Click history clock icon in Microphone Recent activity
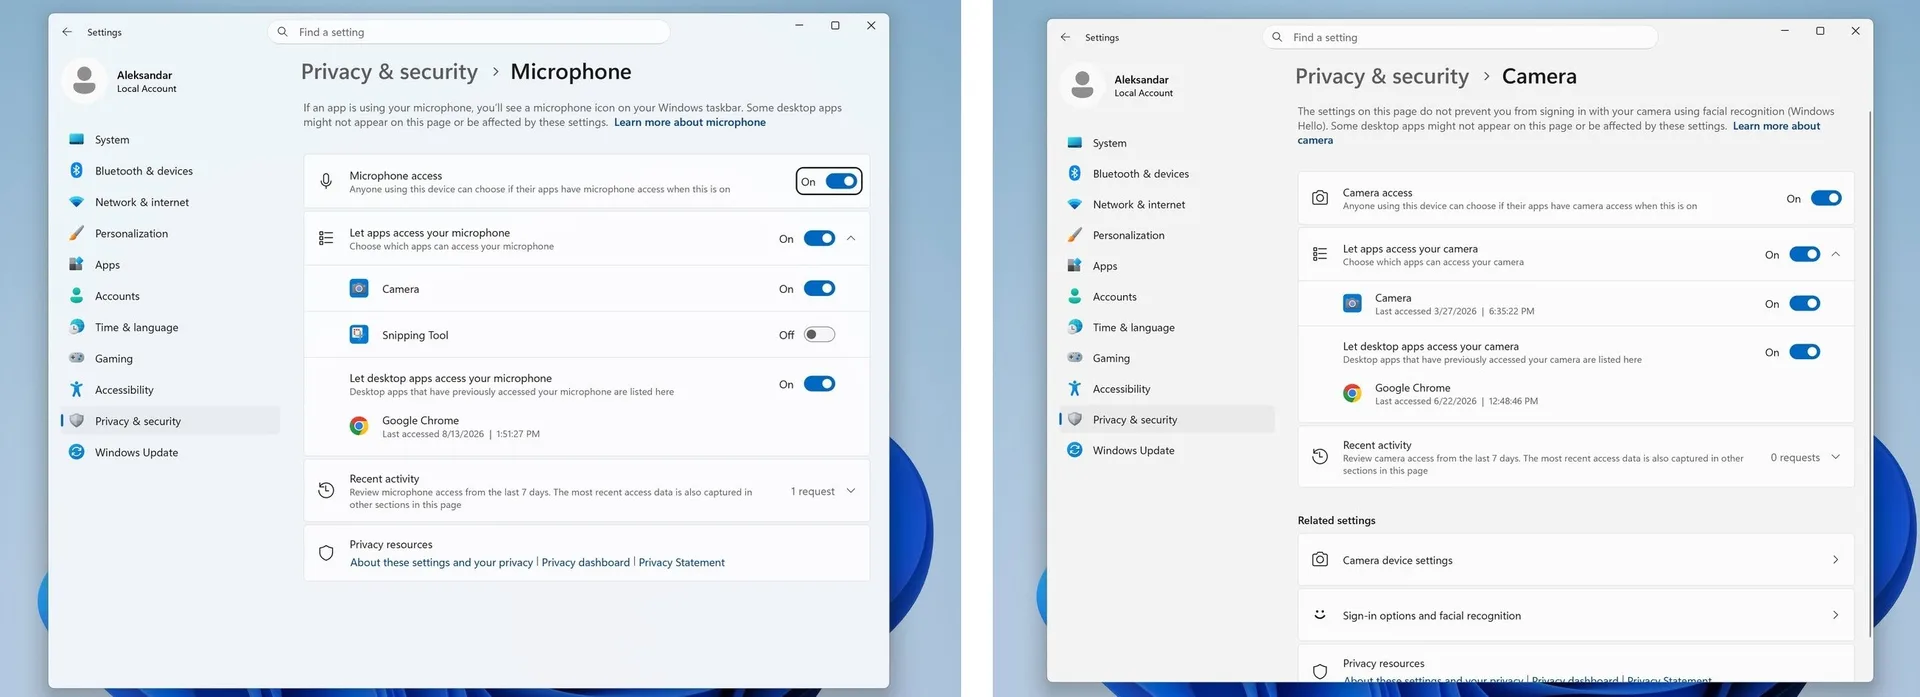The image size is (1920, 697). tap(326, 490)
